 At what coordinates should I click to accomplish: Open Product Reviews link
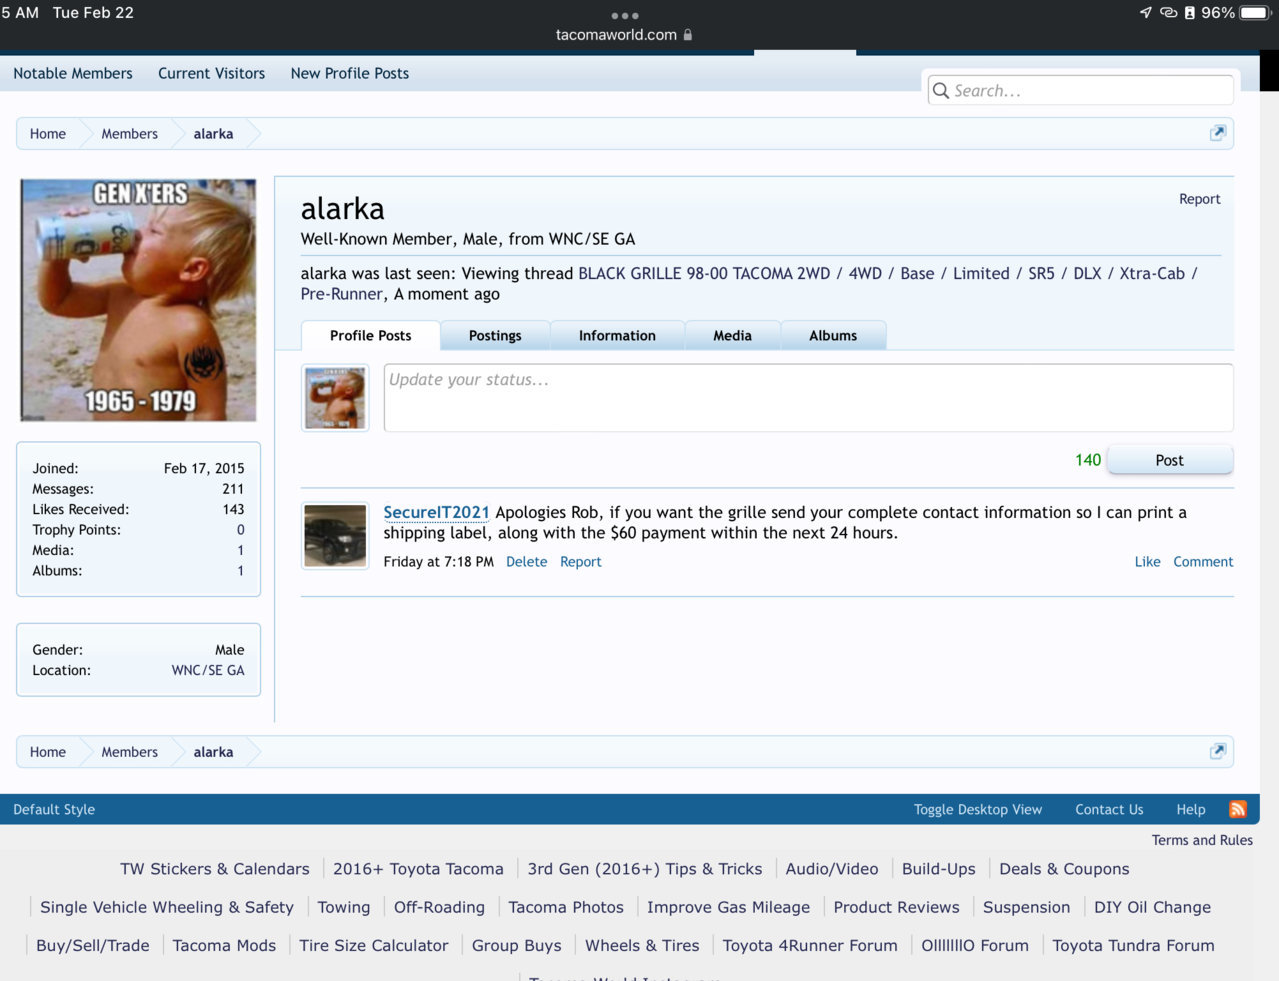coord(896,907)
